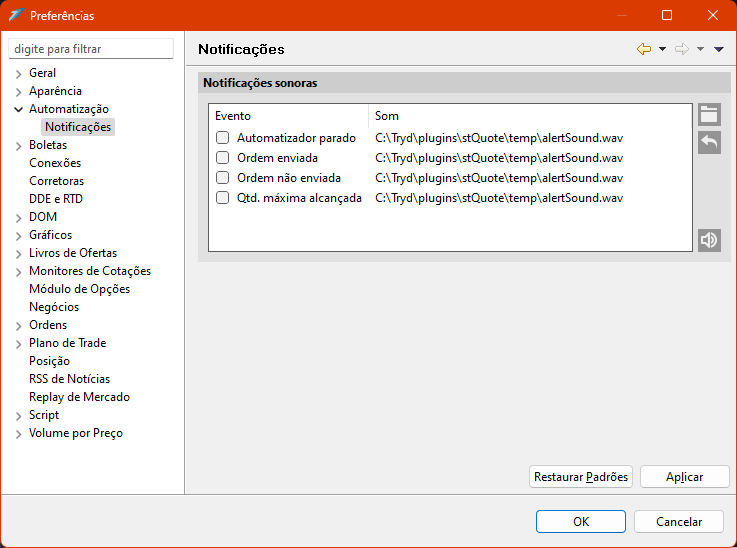The width and height of the screenshot is (737, 548).
Task: Maximize the Preferências window
Action: click(666, 15)
